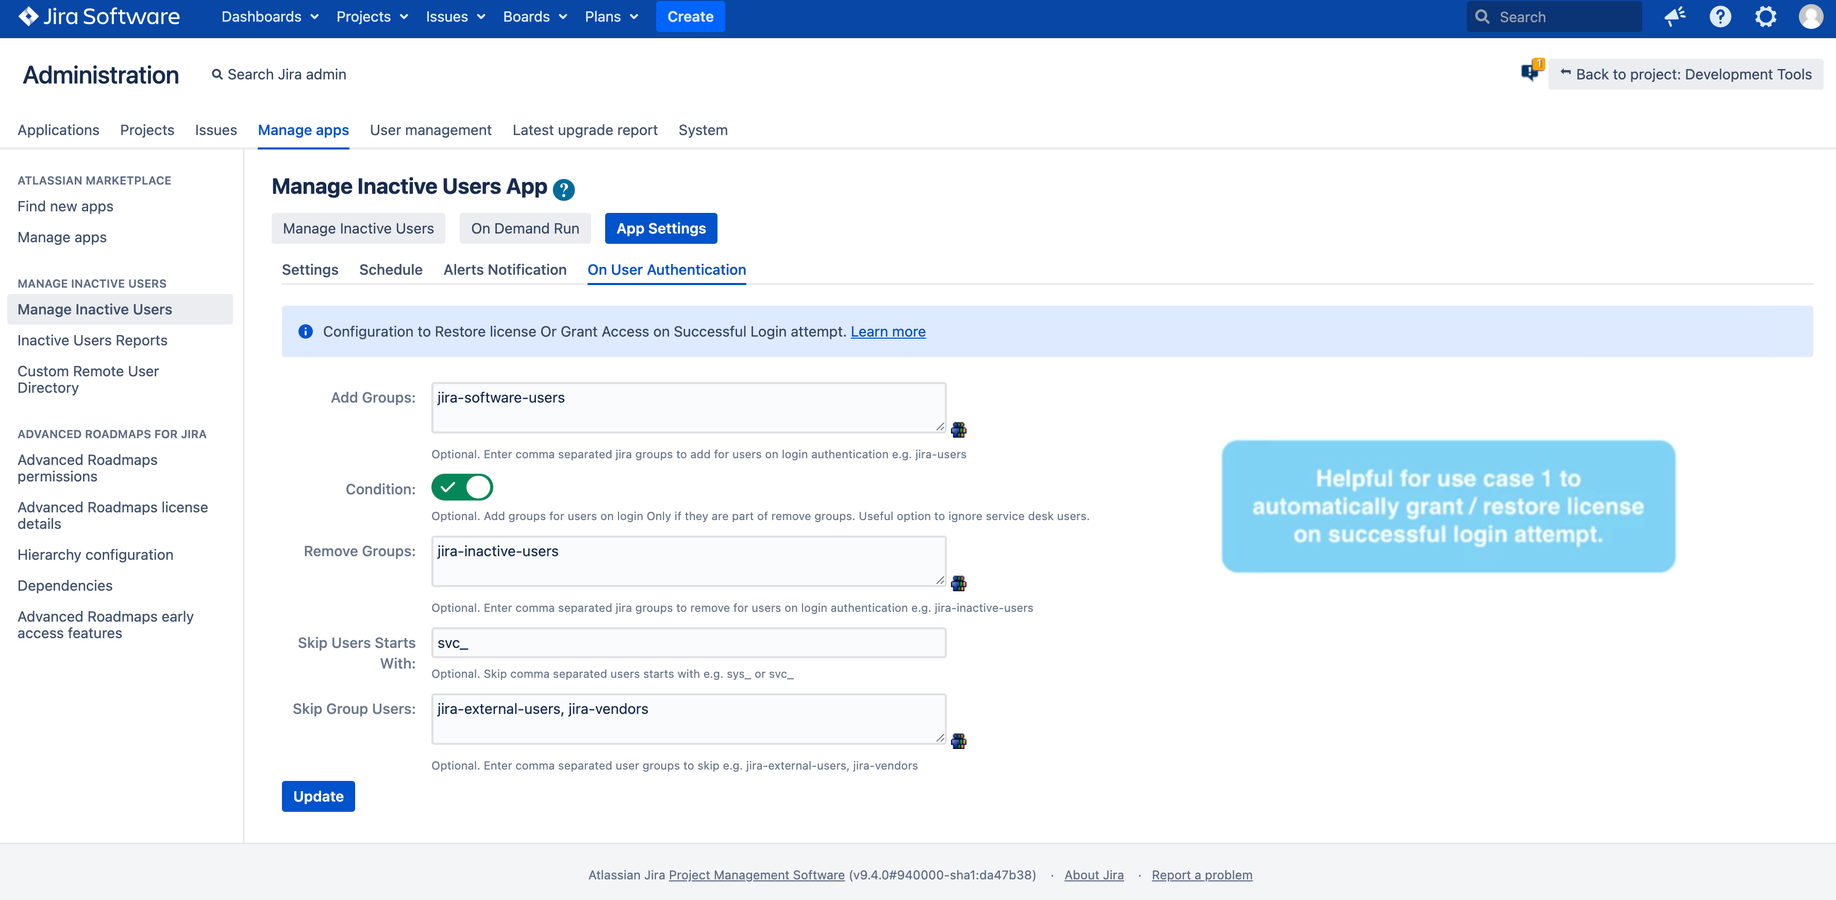Open the User management admin tab

431,130
